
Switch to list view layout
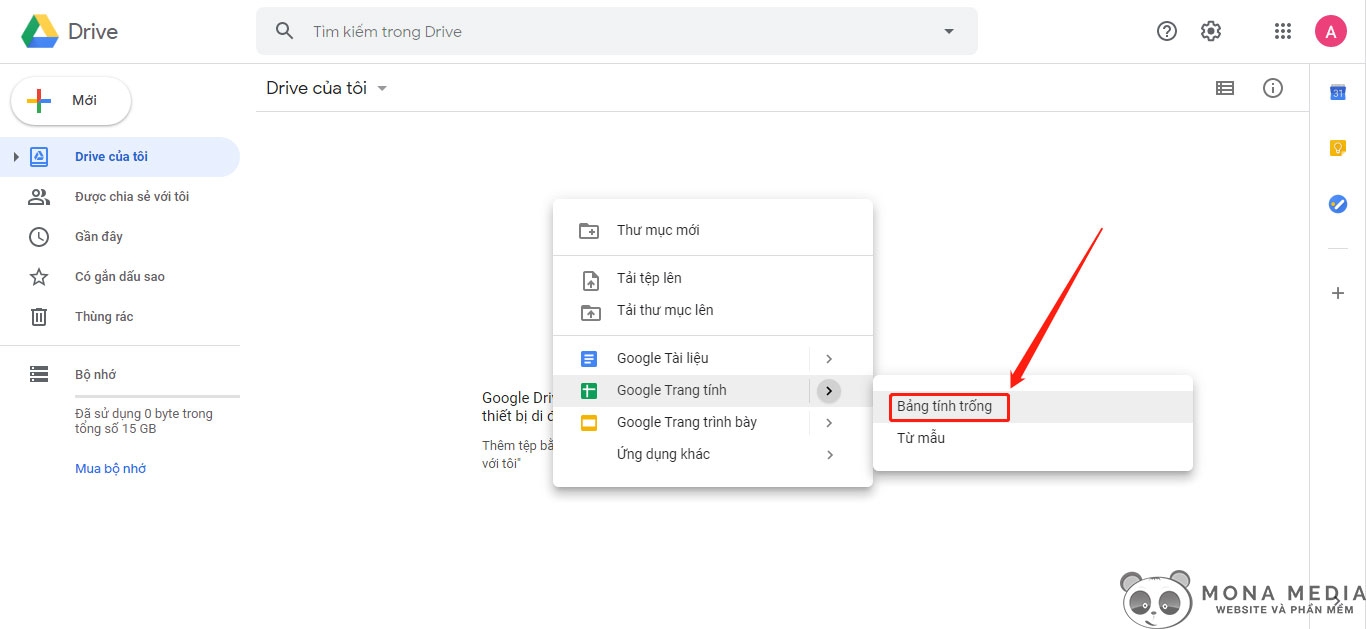1225,88
